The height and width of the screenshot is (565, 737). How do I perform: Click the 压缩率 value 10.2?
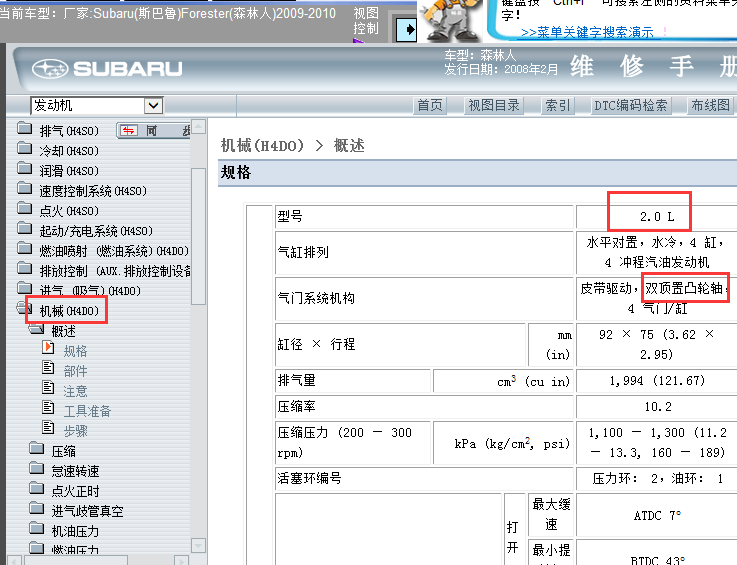point(658,407)
